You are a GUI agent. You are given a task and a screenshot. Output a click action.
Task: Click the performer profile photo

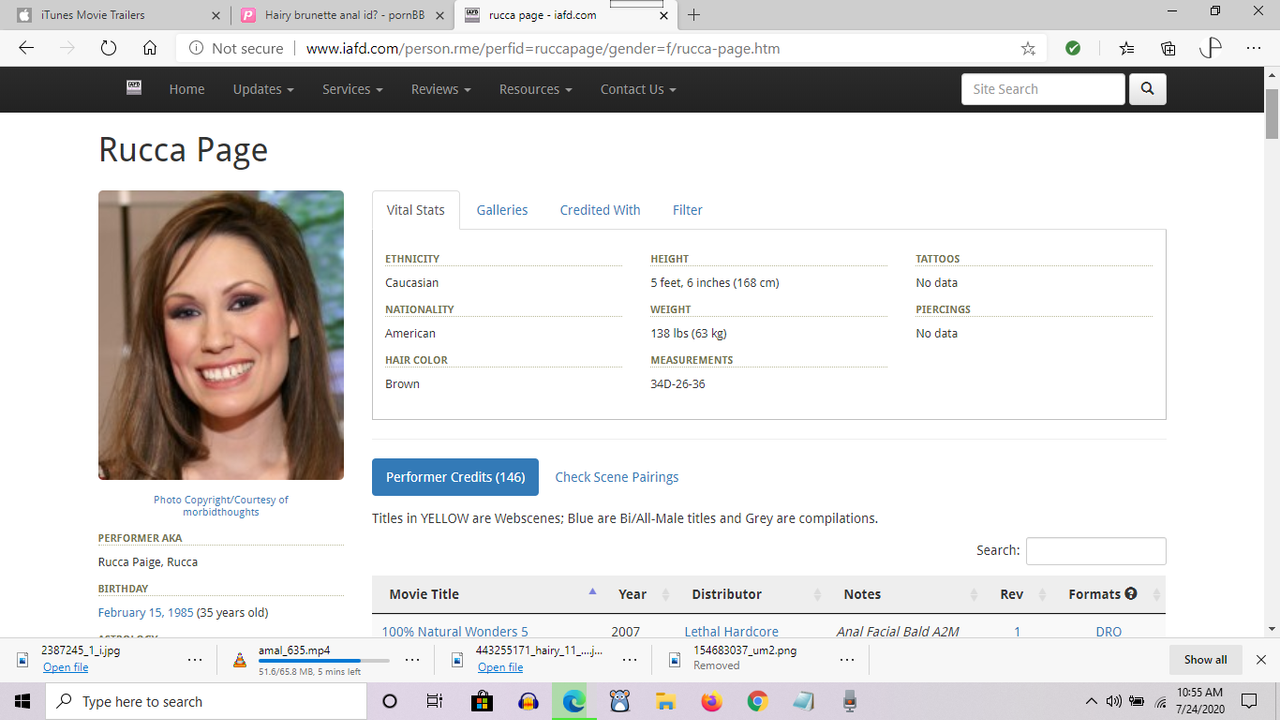(x=221, y=335)
